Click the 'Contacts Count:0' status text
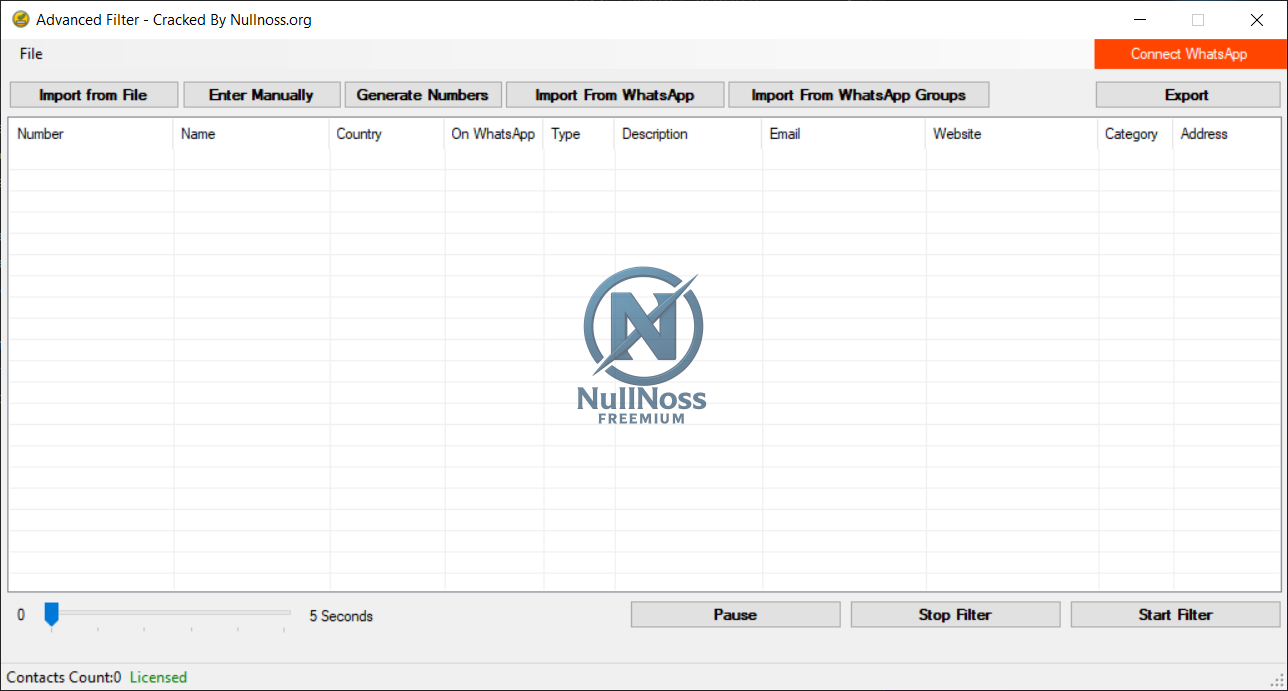 tap(64, 677)
